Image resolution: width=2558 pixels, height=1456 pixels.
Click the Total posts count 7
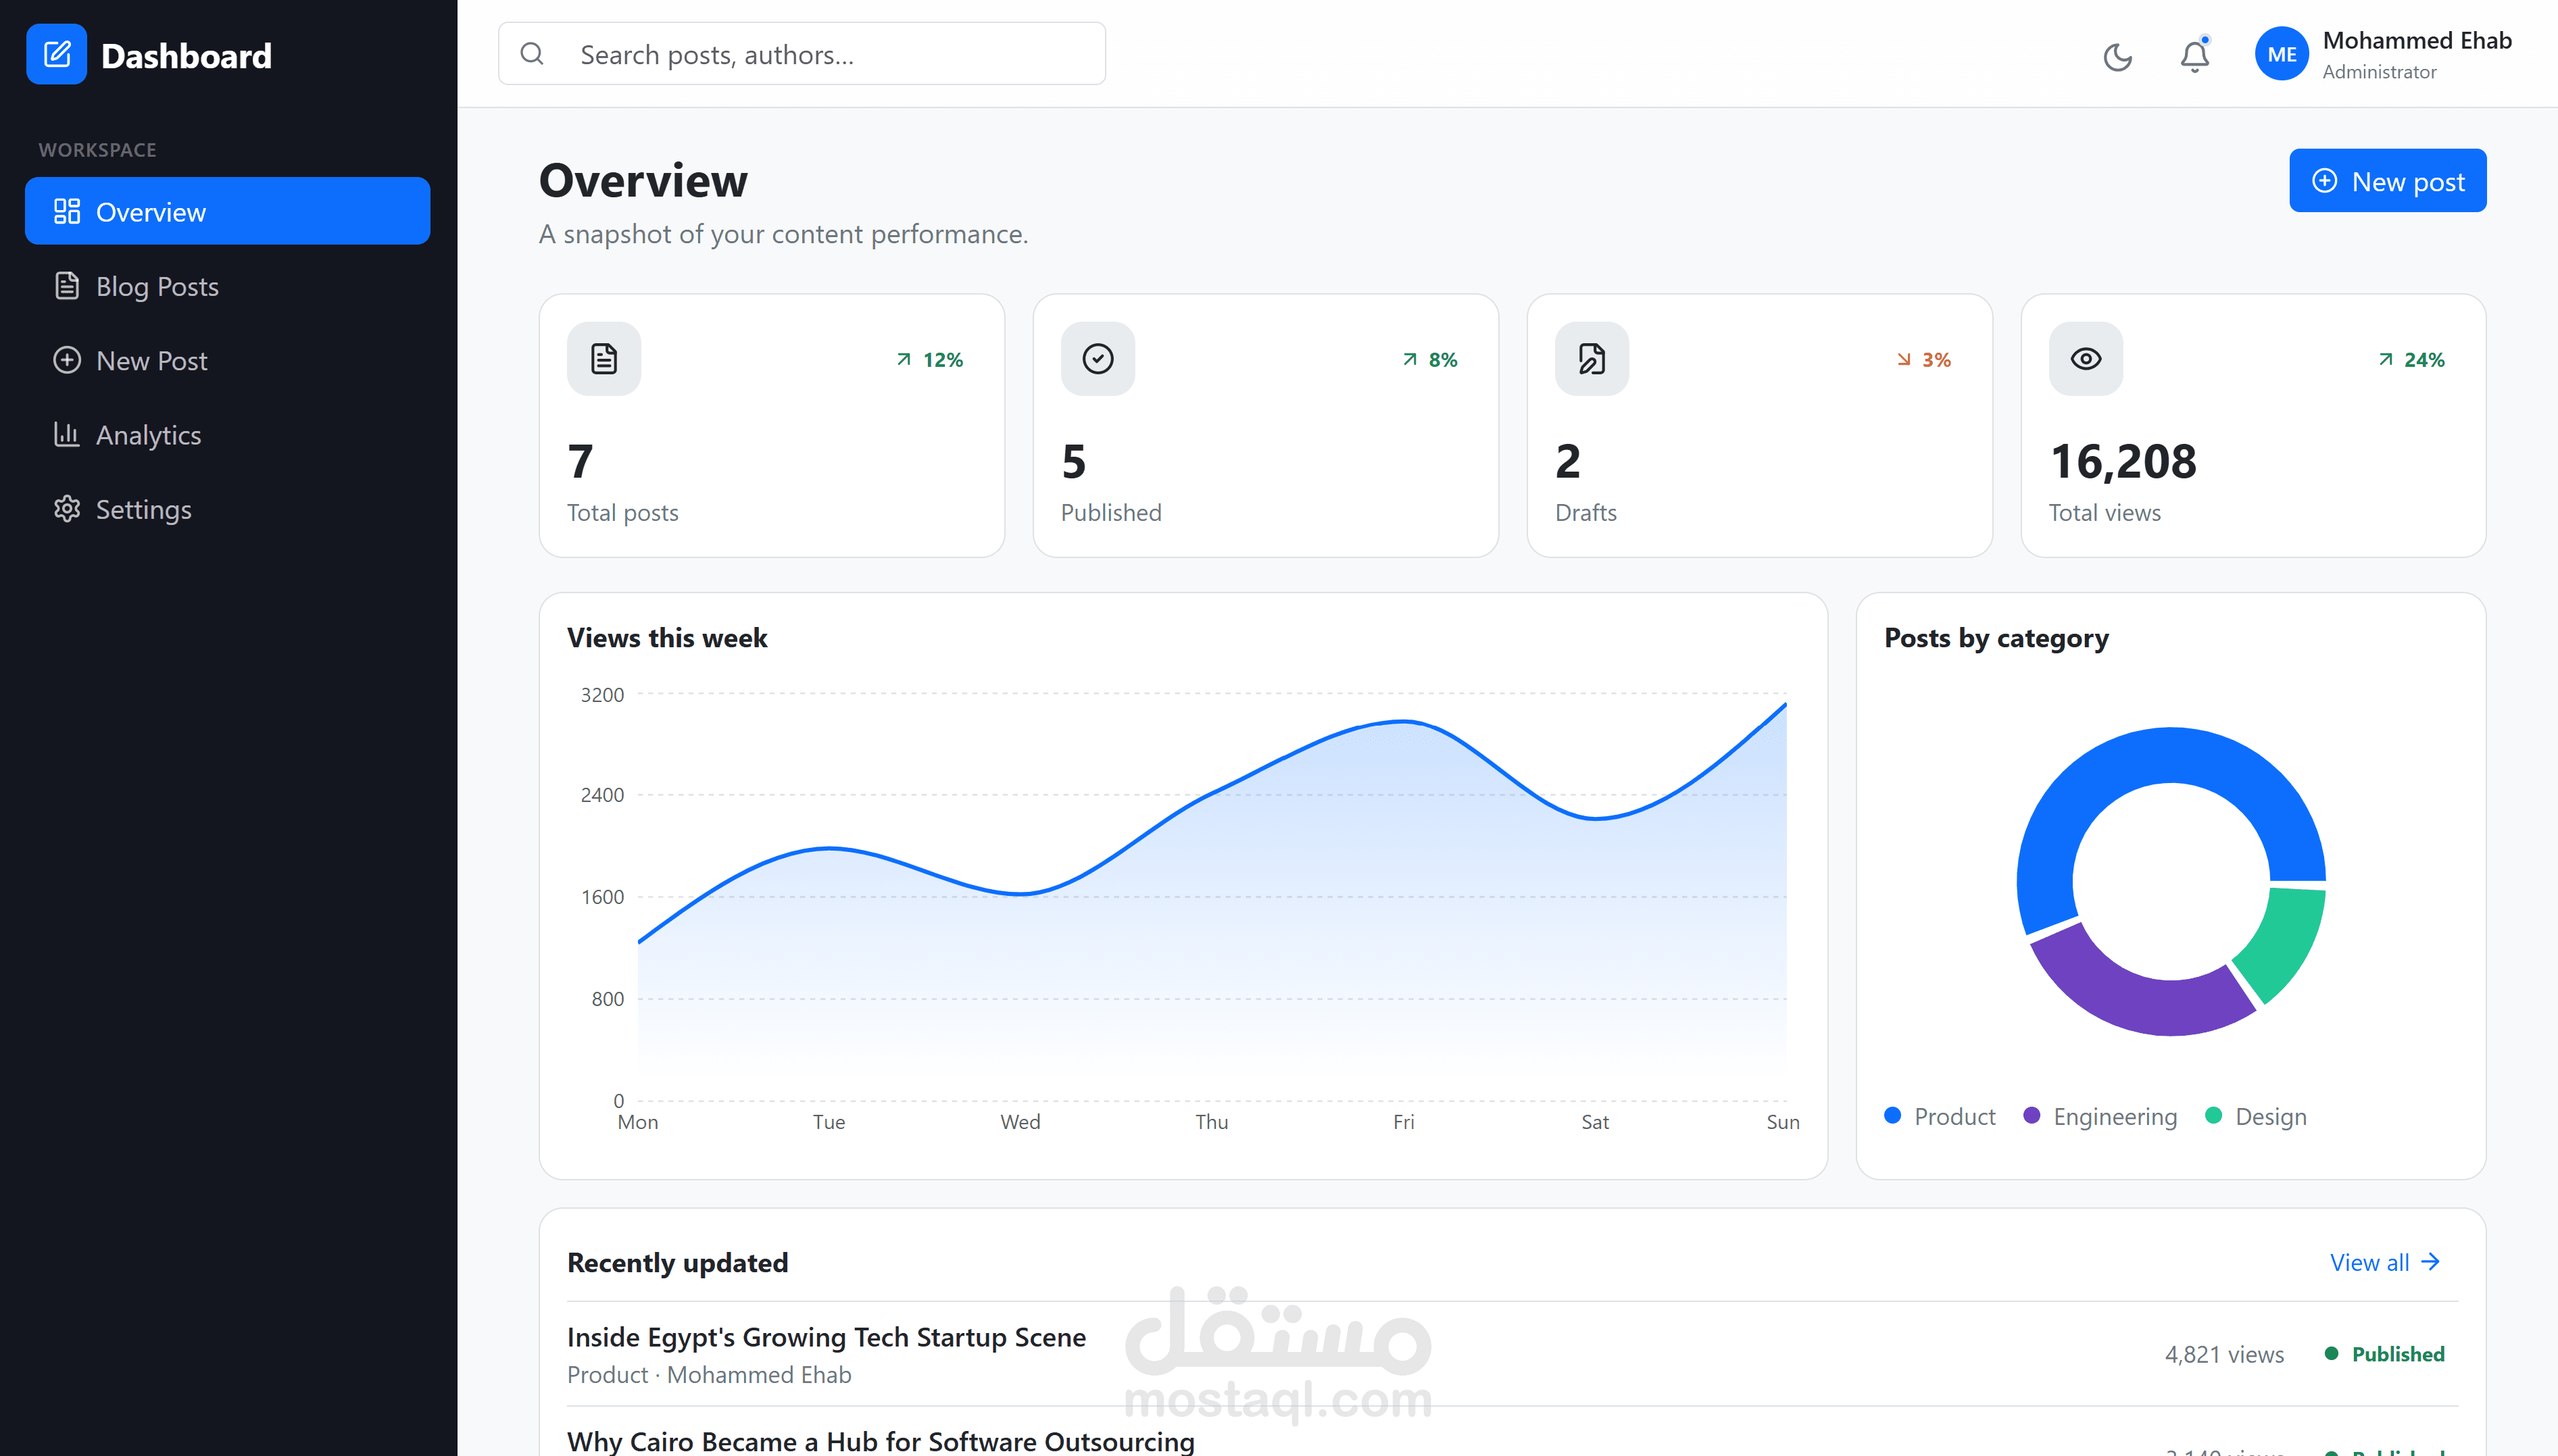click(580, 461)
